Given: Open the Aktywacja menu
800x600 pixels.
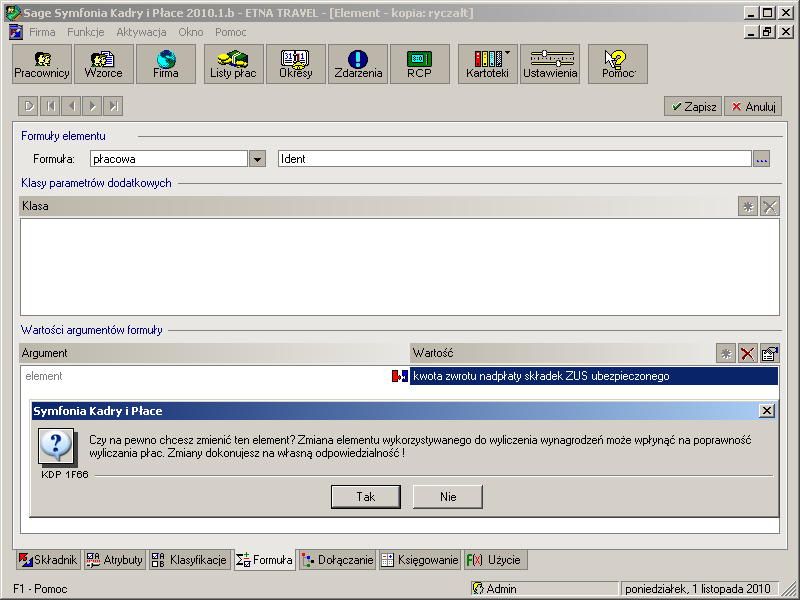Looking at the screenshot, I should point(141,32).
